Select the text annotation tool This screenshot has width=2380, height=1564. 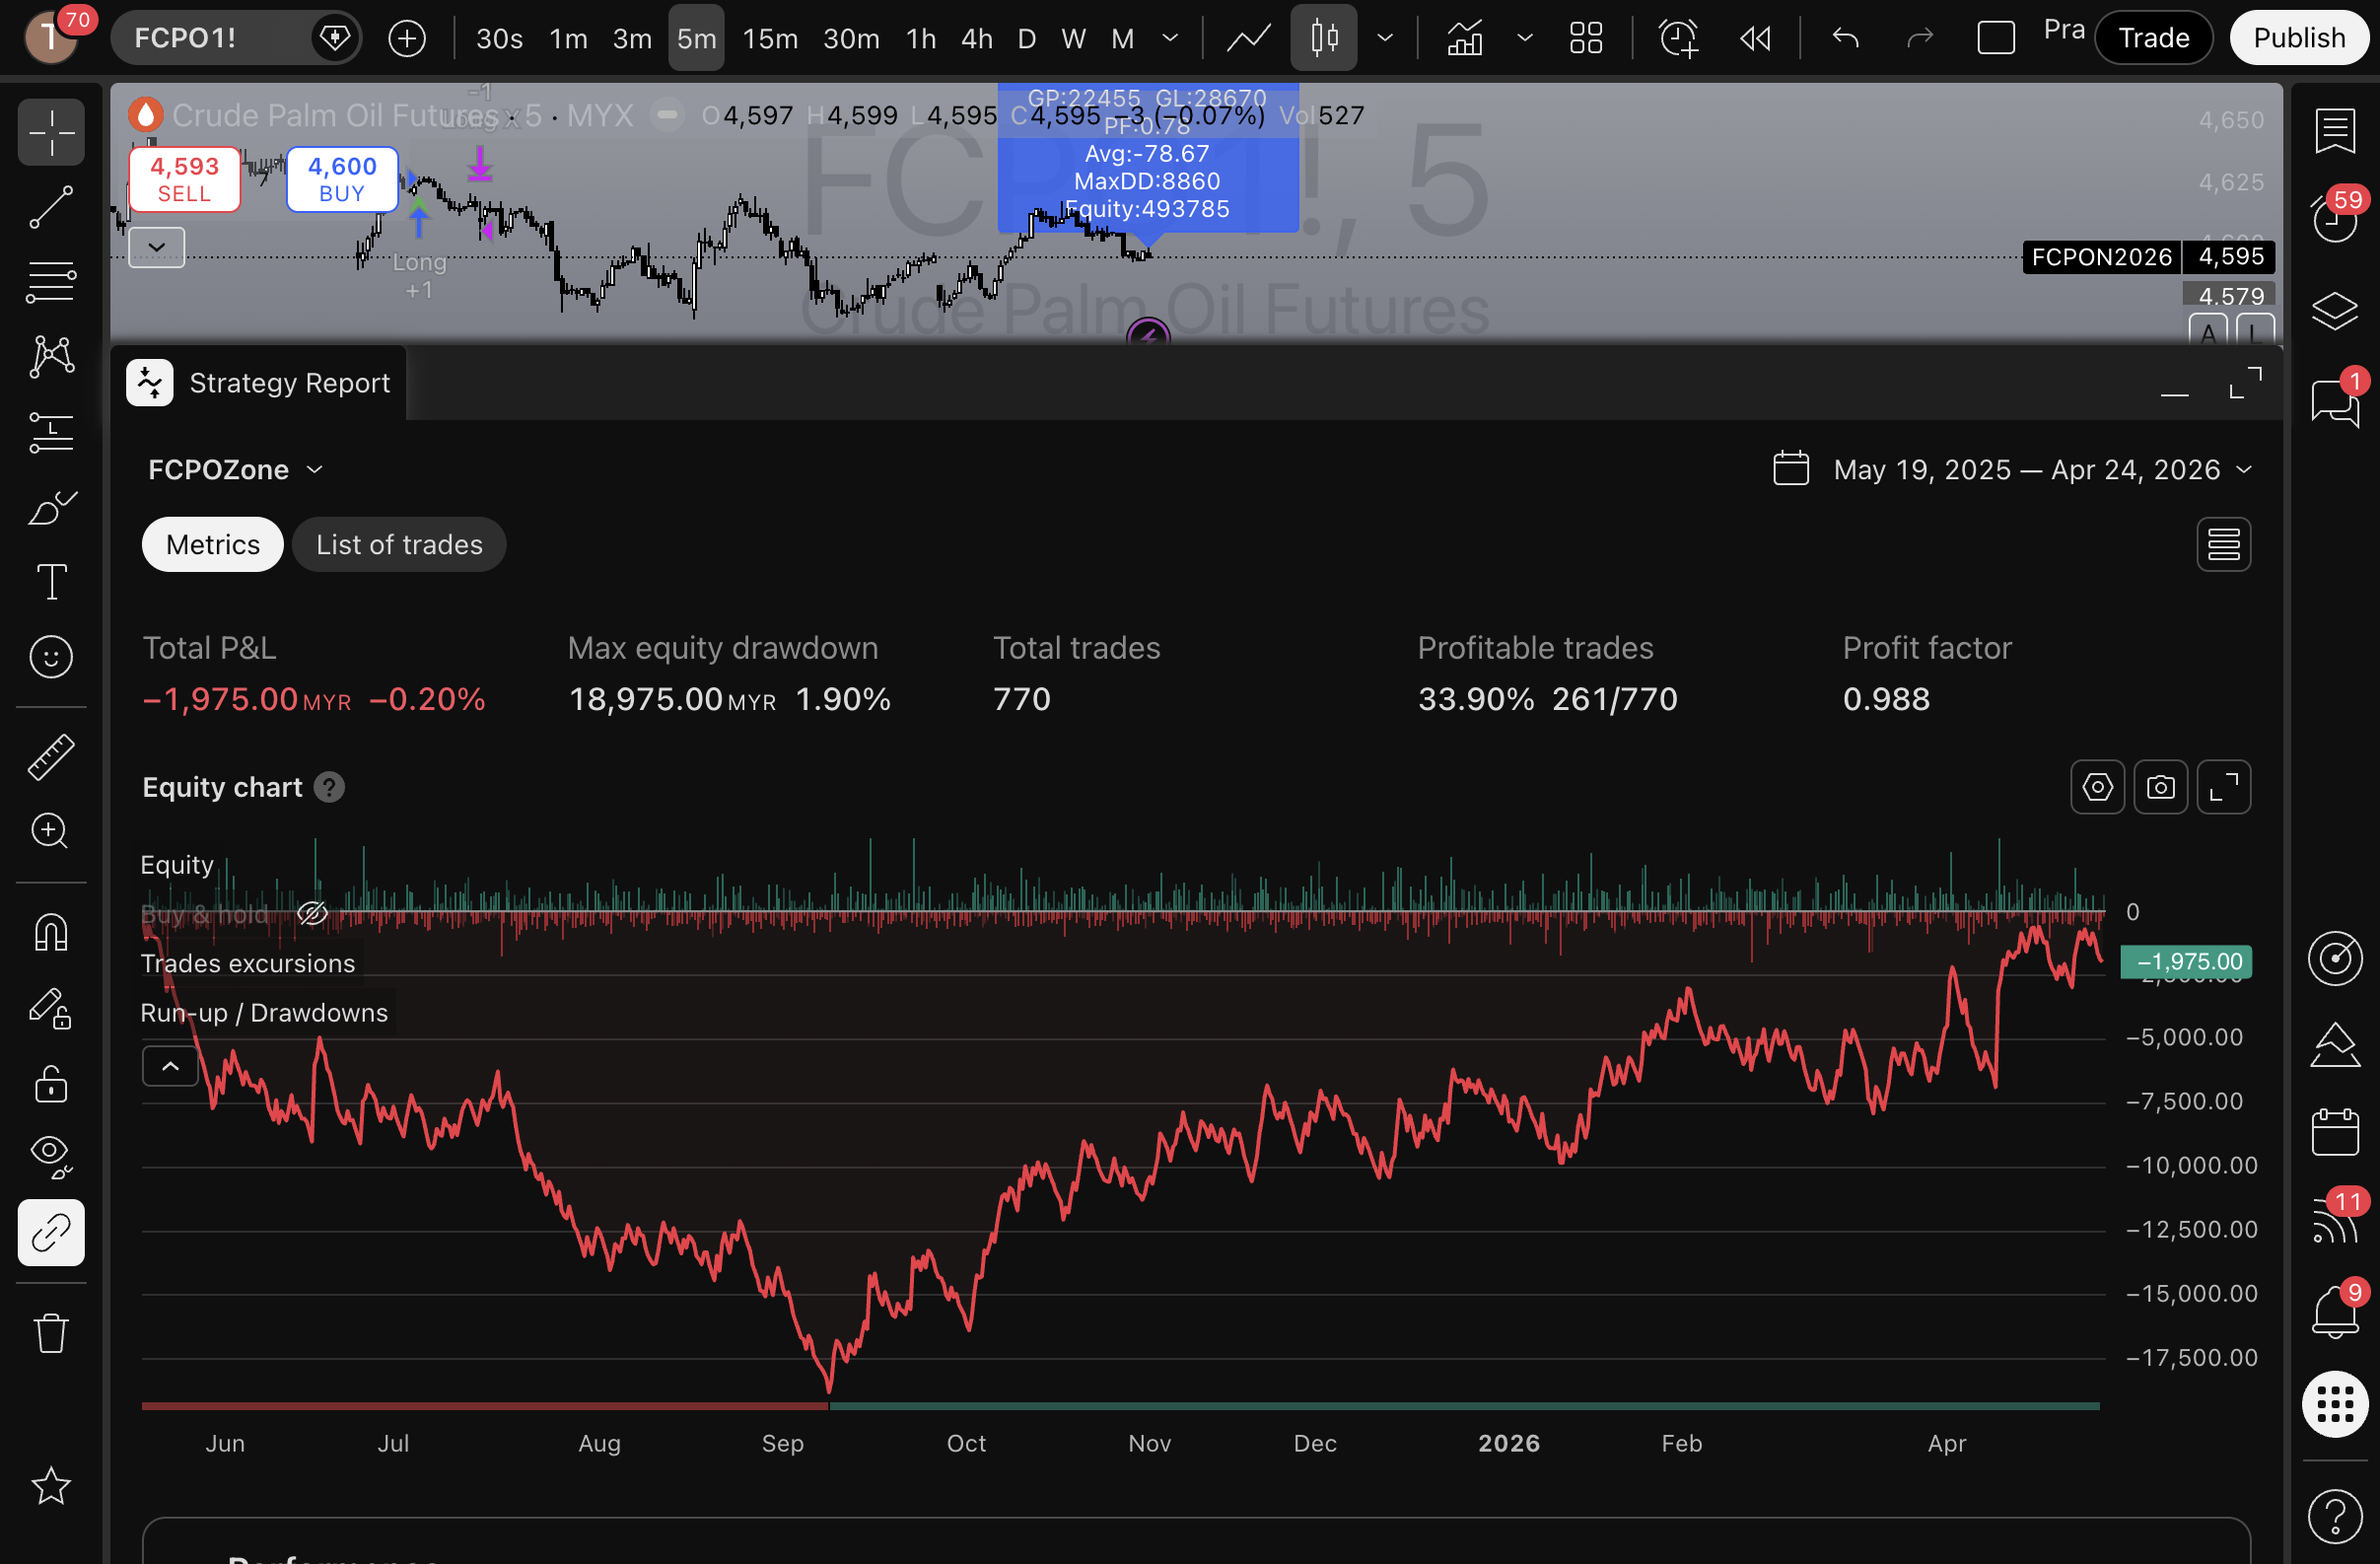click(x=50, y=582)
